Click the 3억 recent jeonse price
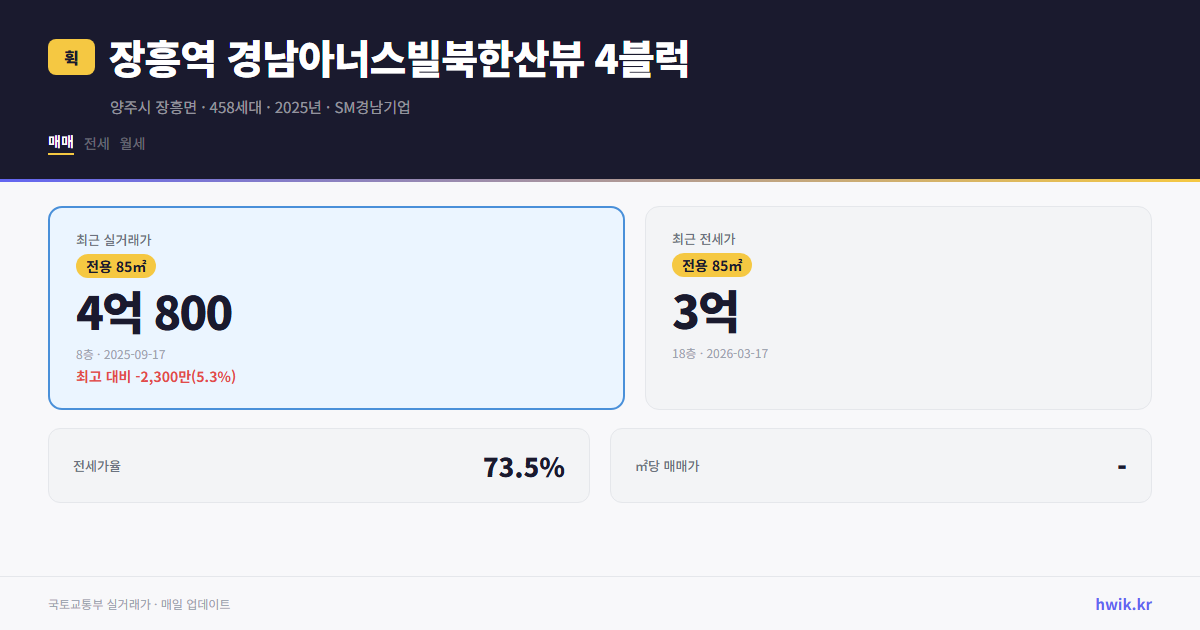 706,312
